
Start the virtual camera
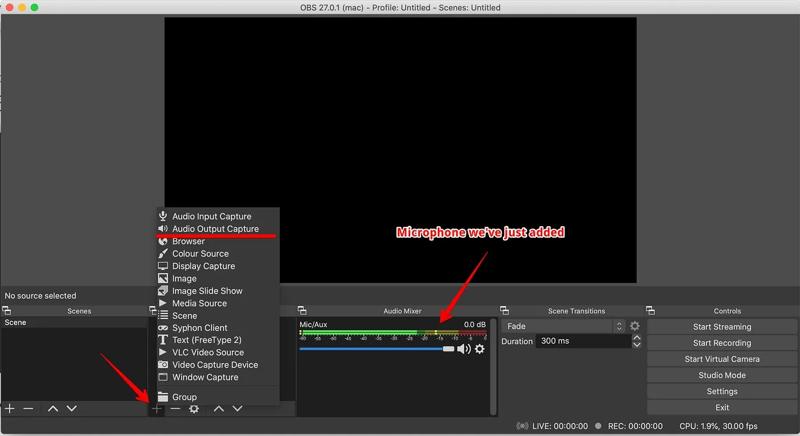click(x=722, y=359)
